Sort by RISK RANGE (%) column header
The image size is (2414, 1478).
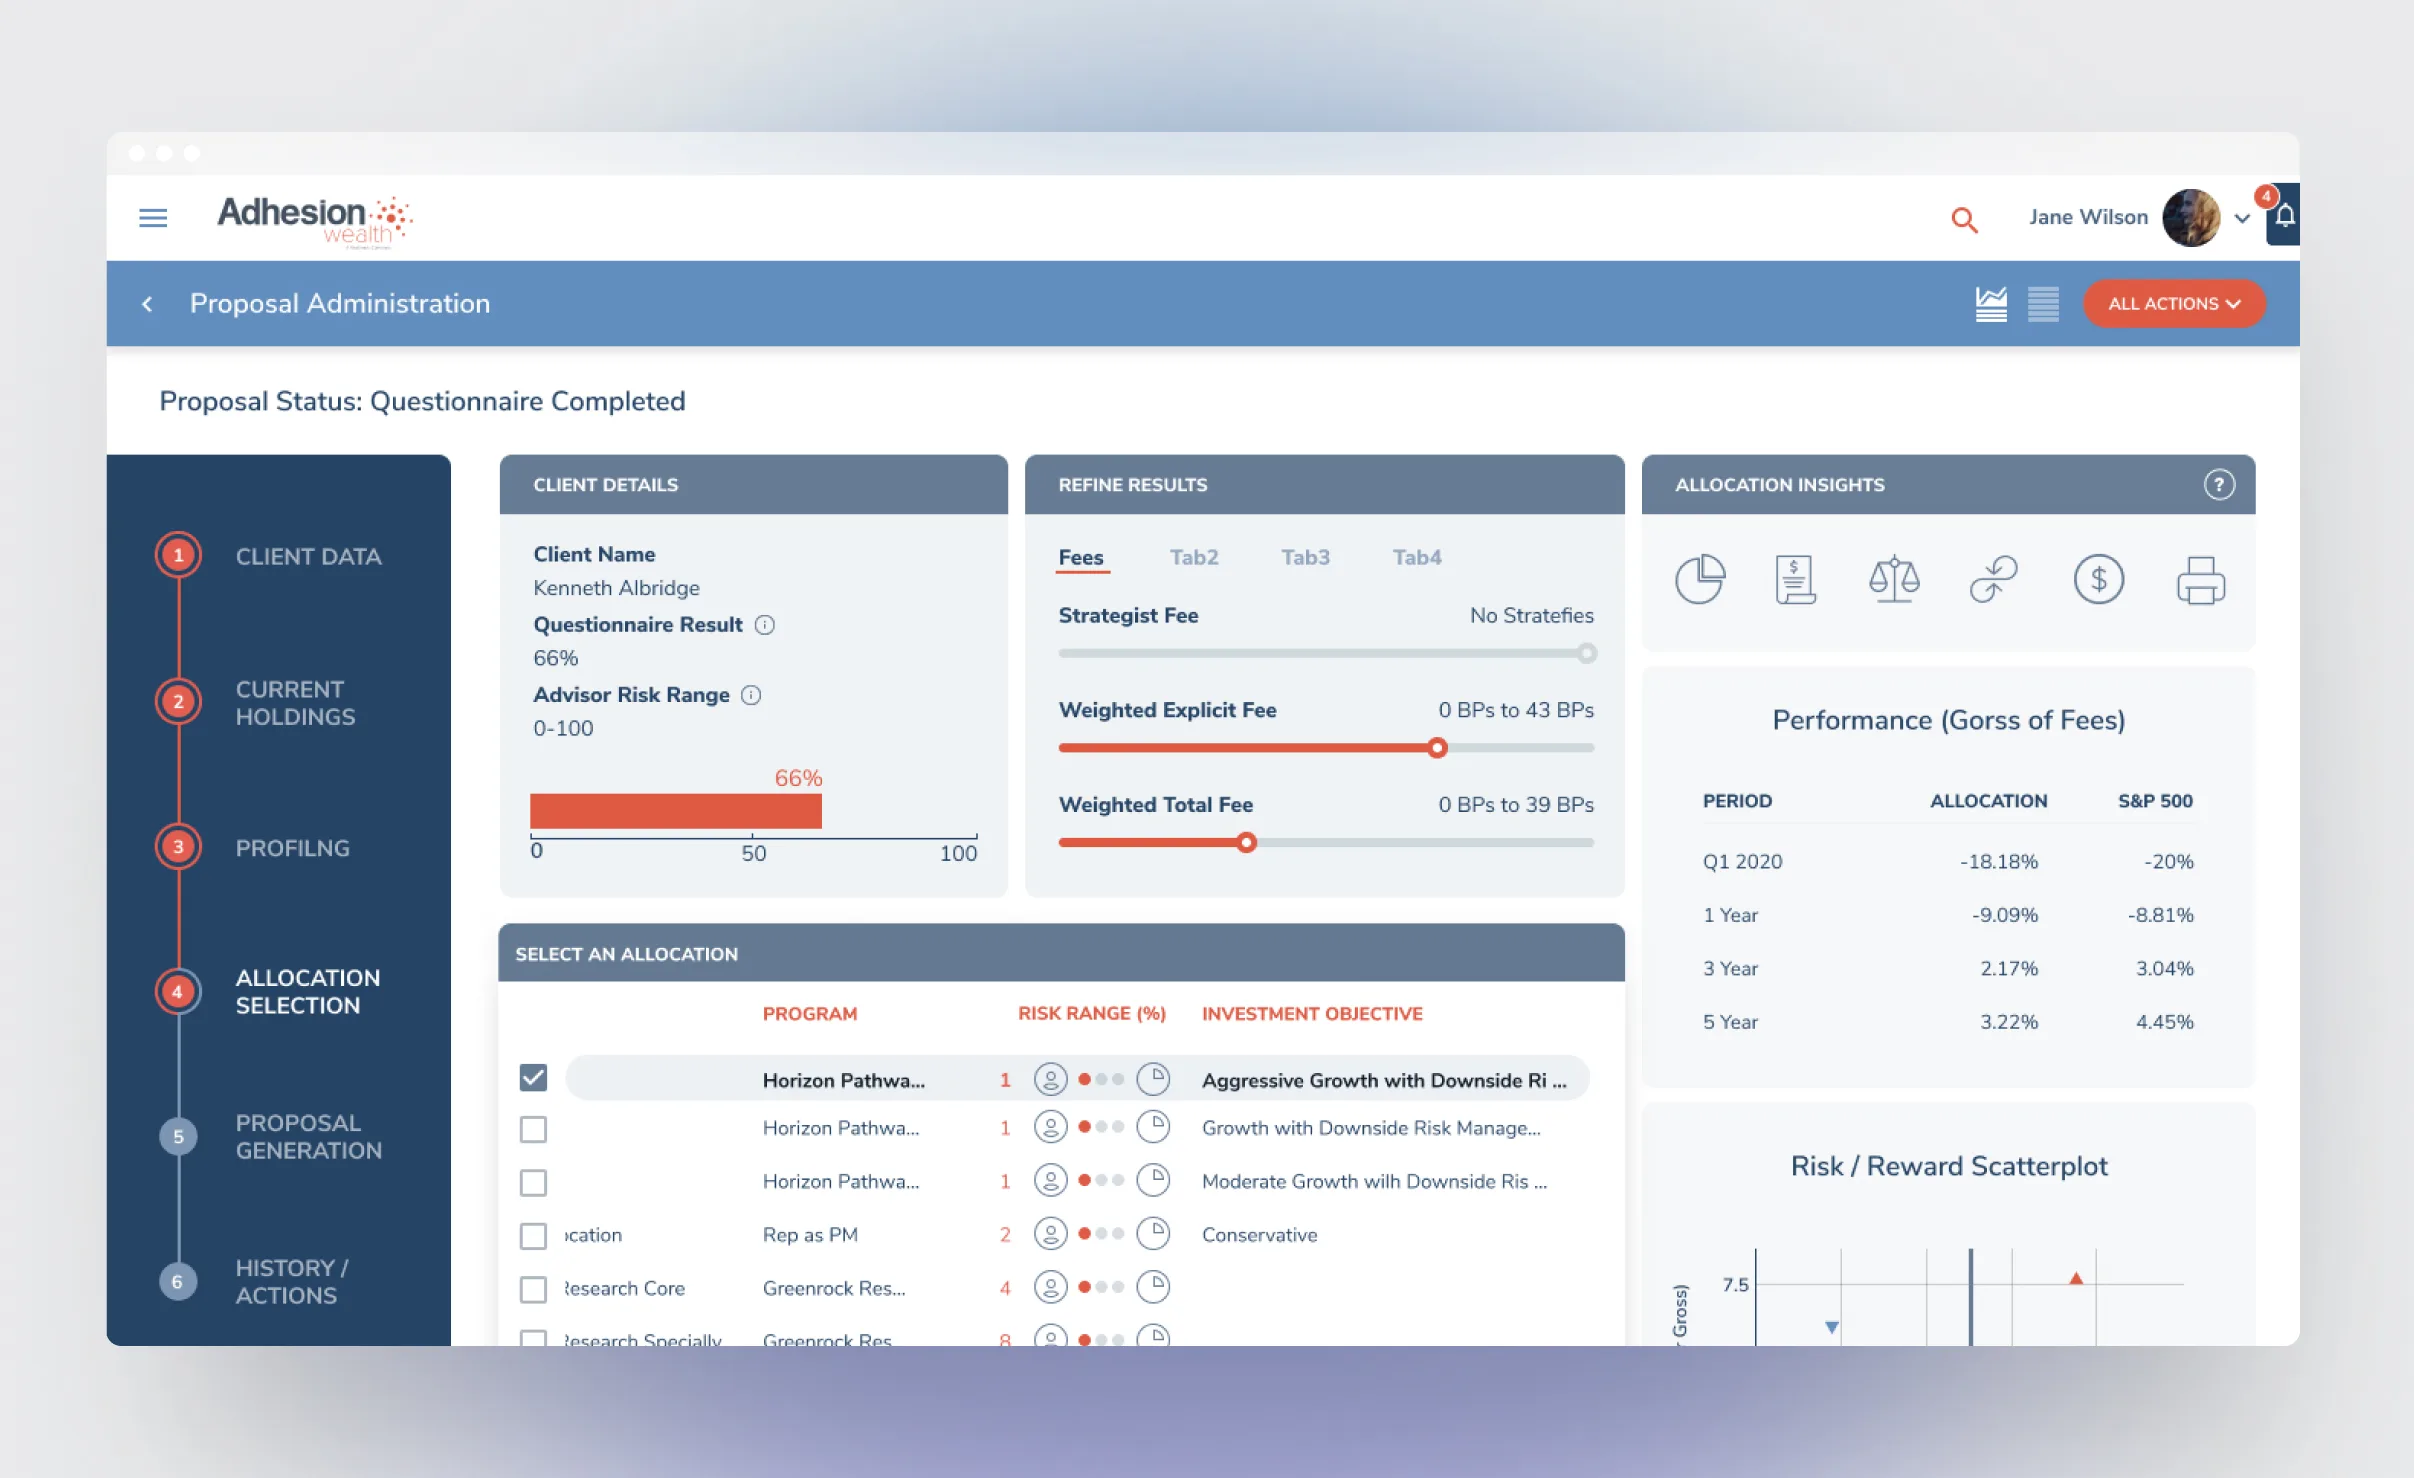[1092, 1014]
